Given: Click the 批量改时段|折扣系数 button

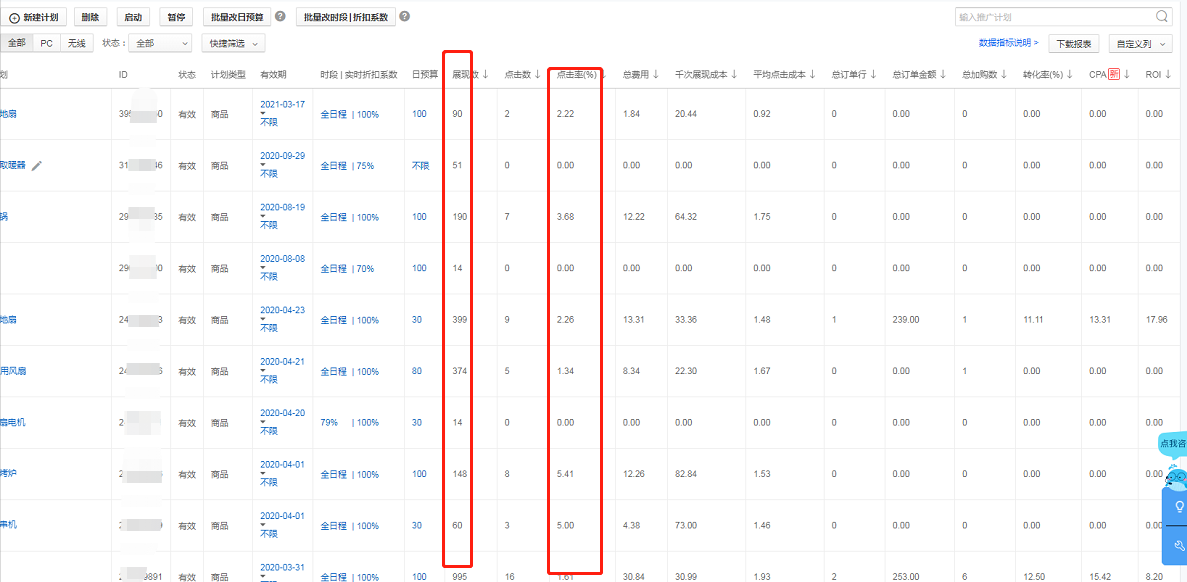Looking at the screenshot, I should [x=346, y=17].
